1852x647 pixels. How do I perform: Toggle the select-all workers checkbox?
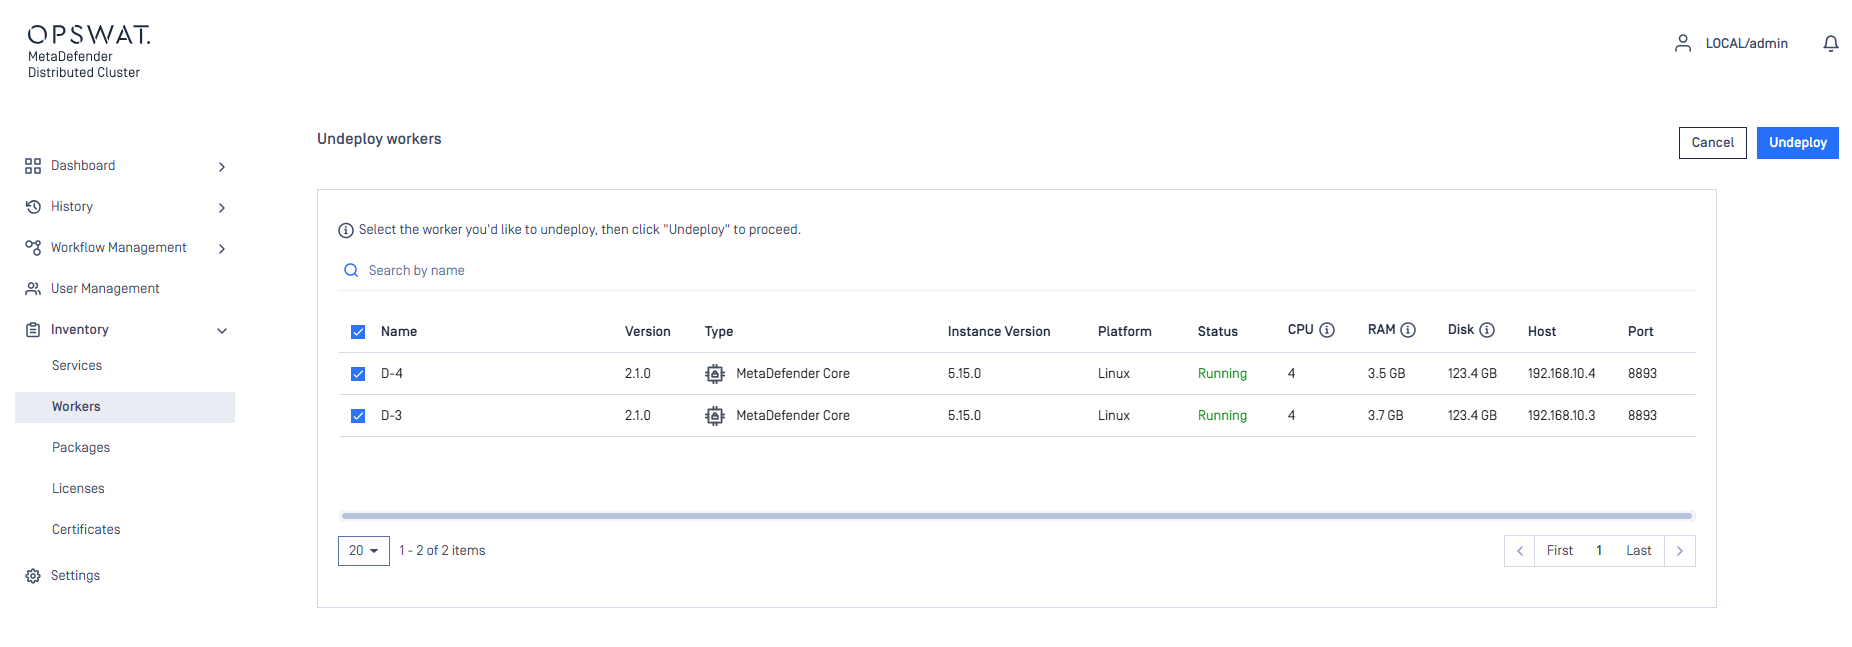(358, 332)
